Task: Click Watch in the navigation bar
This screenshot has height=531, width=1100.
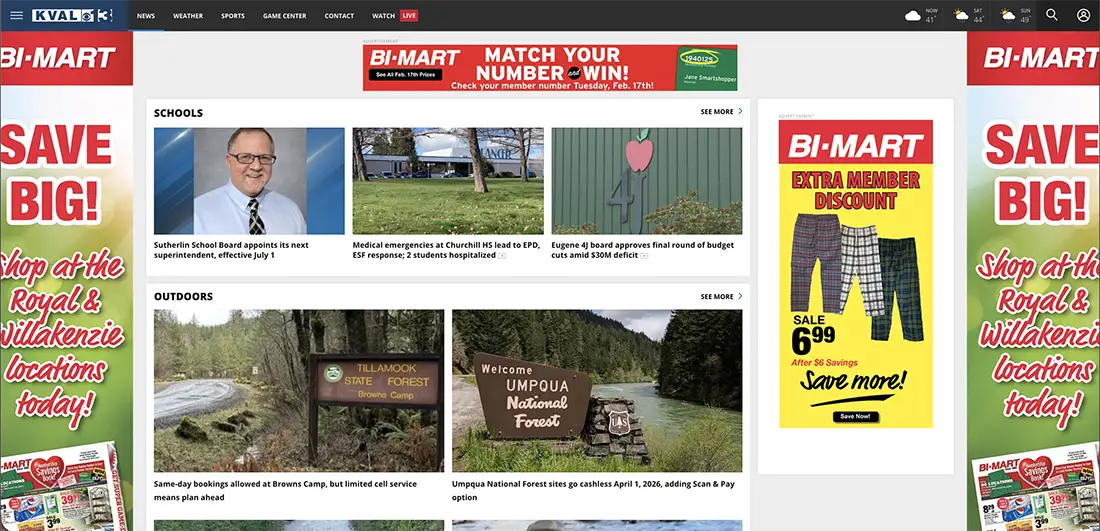Action: point(384,15)
